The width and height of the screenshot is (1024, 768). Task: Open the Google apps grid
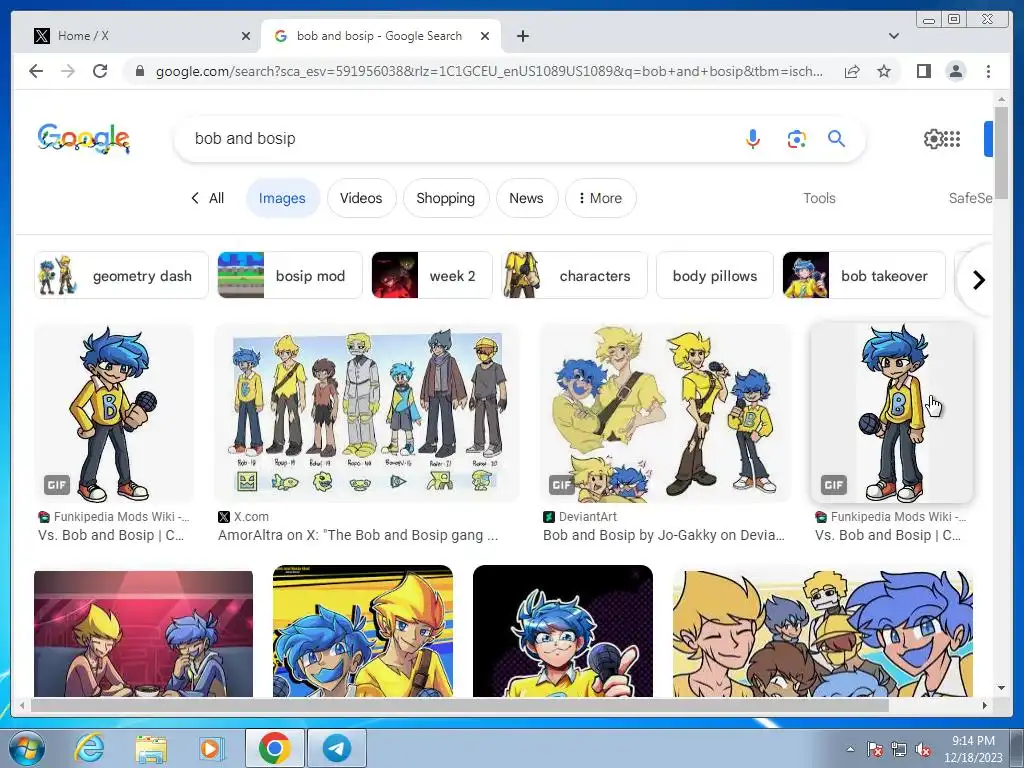[953, 138]
